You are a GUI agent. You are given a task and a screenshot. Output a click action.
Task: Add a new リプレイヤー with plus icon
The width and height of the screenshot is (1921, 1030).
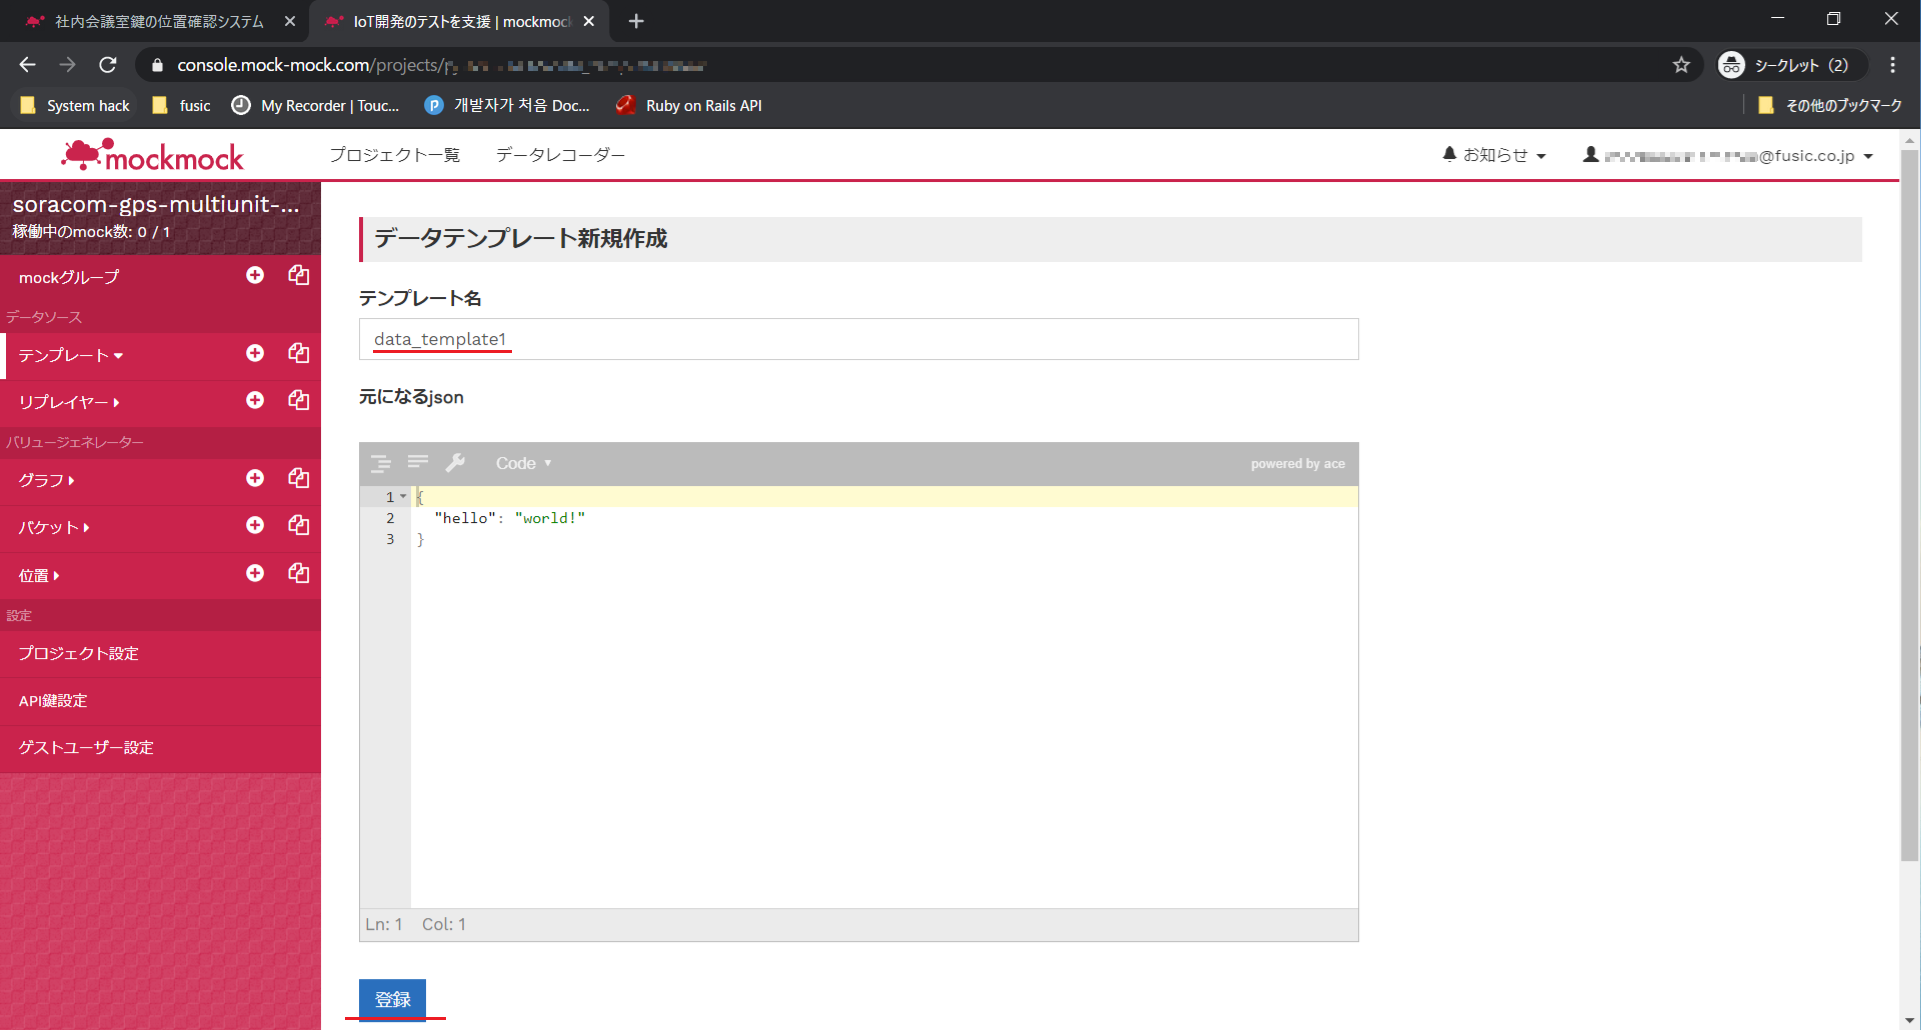[255, 400]
